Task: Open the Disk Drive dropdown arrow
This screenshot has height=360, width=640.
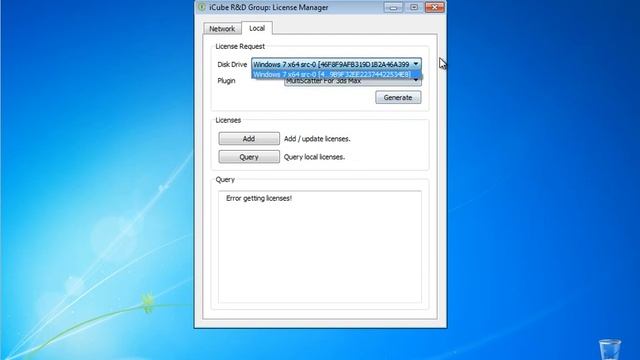Action: (x=416, y=64)
